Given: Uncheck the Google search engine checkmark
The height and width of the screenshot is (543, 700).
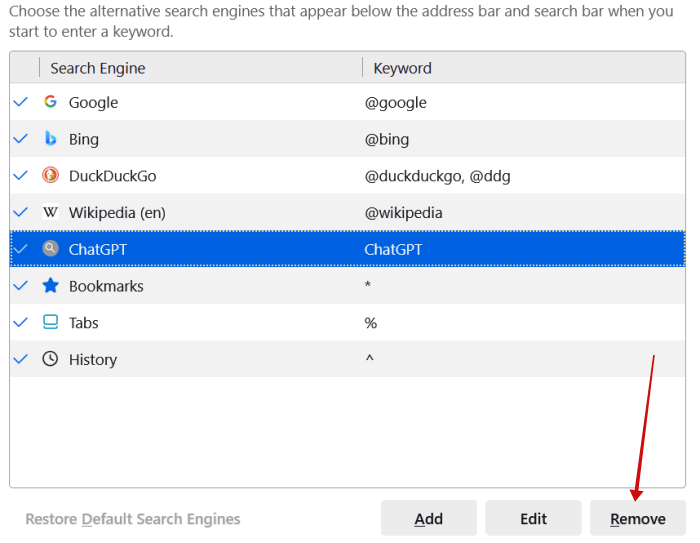Looking at the screenshot, I should pos(21,102).
